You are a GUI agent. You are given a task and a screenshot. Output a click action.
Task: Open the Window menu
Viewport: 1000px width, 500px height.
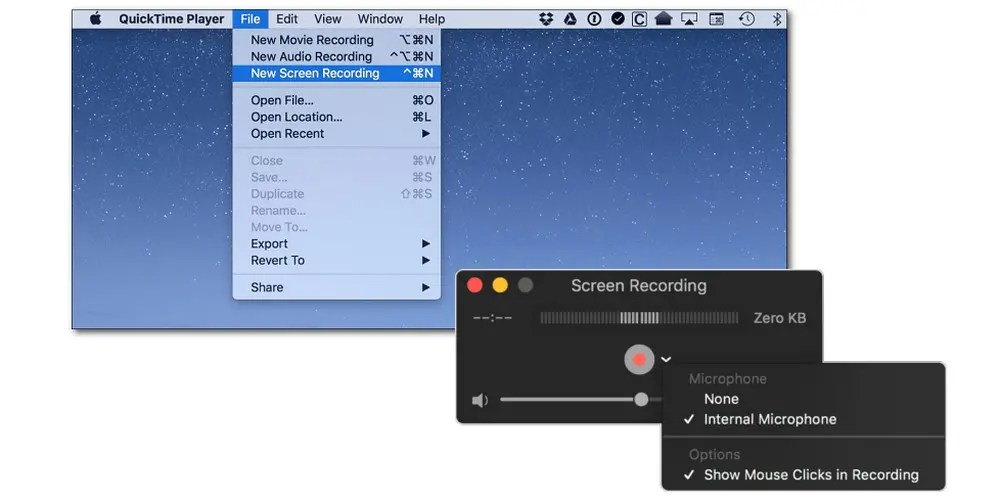(380, 19)
